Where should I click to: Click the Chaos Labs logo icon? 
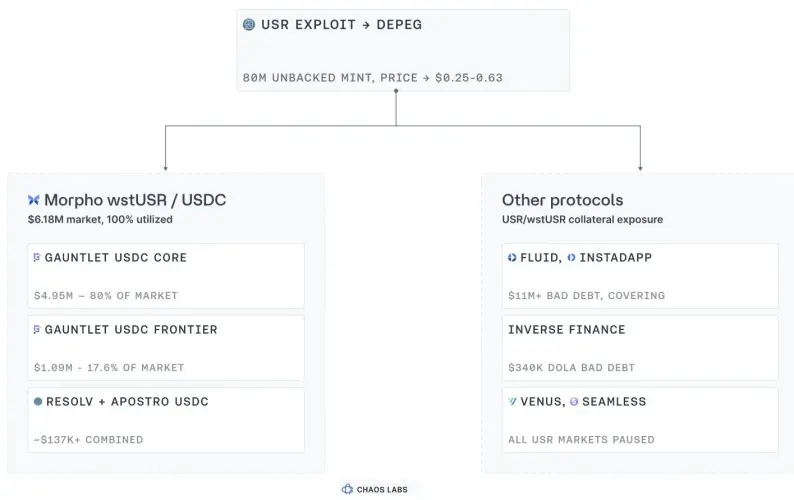click(x=347, y=489)
